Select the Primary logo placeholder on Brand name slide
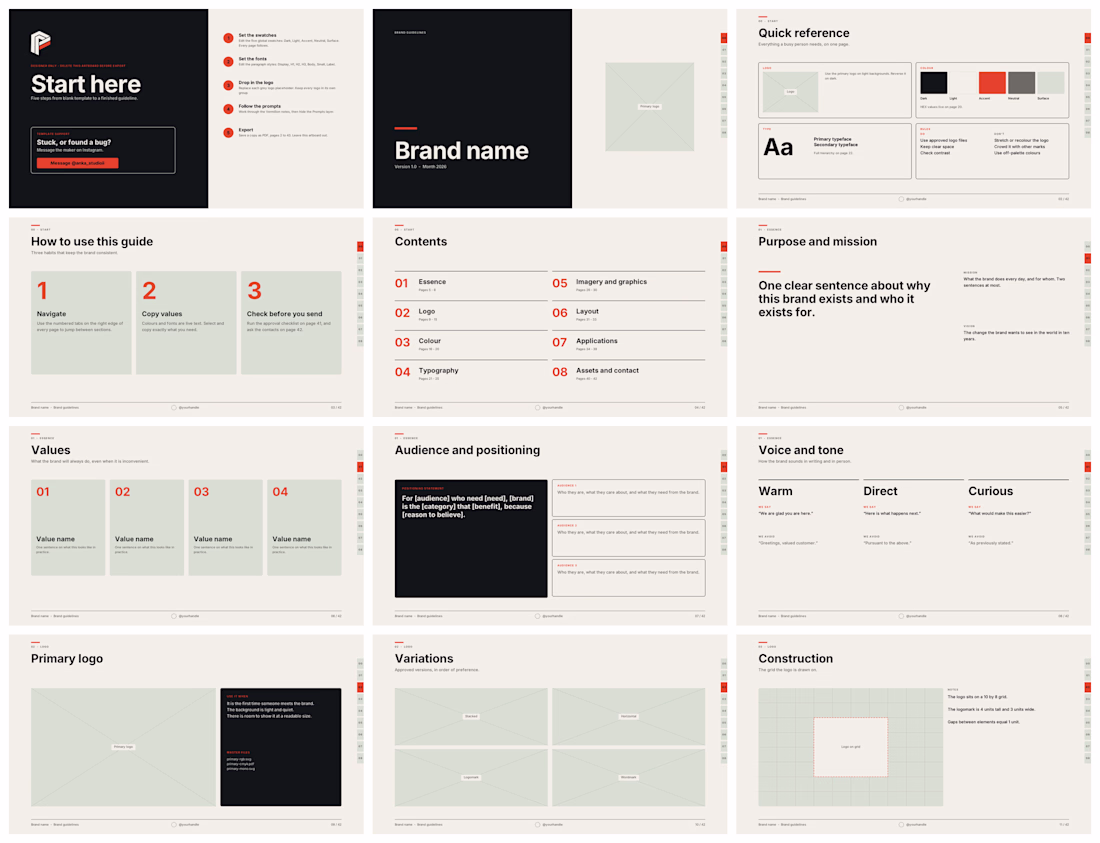Screen dimensions: 1100x843 point(650,107)
